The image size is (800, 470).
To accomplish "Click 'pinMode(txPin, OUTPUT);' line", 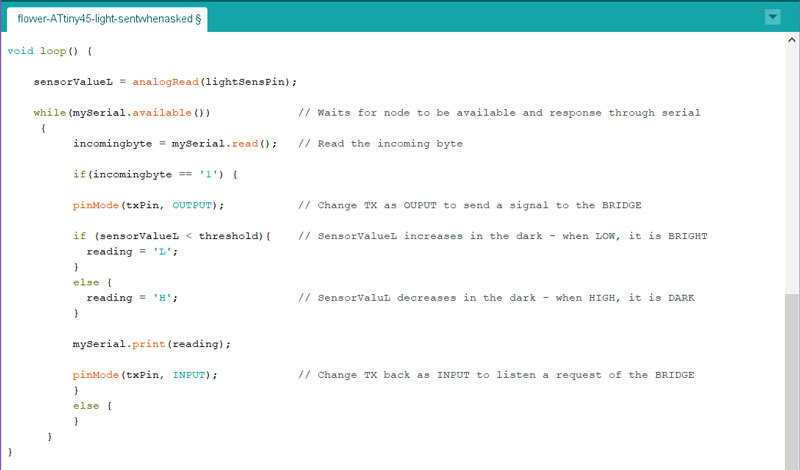I will click(x=148, y=205).
